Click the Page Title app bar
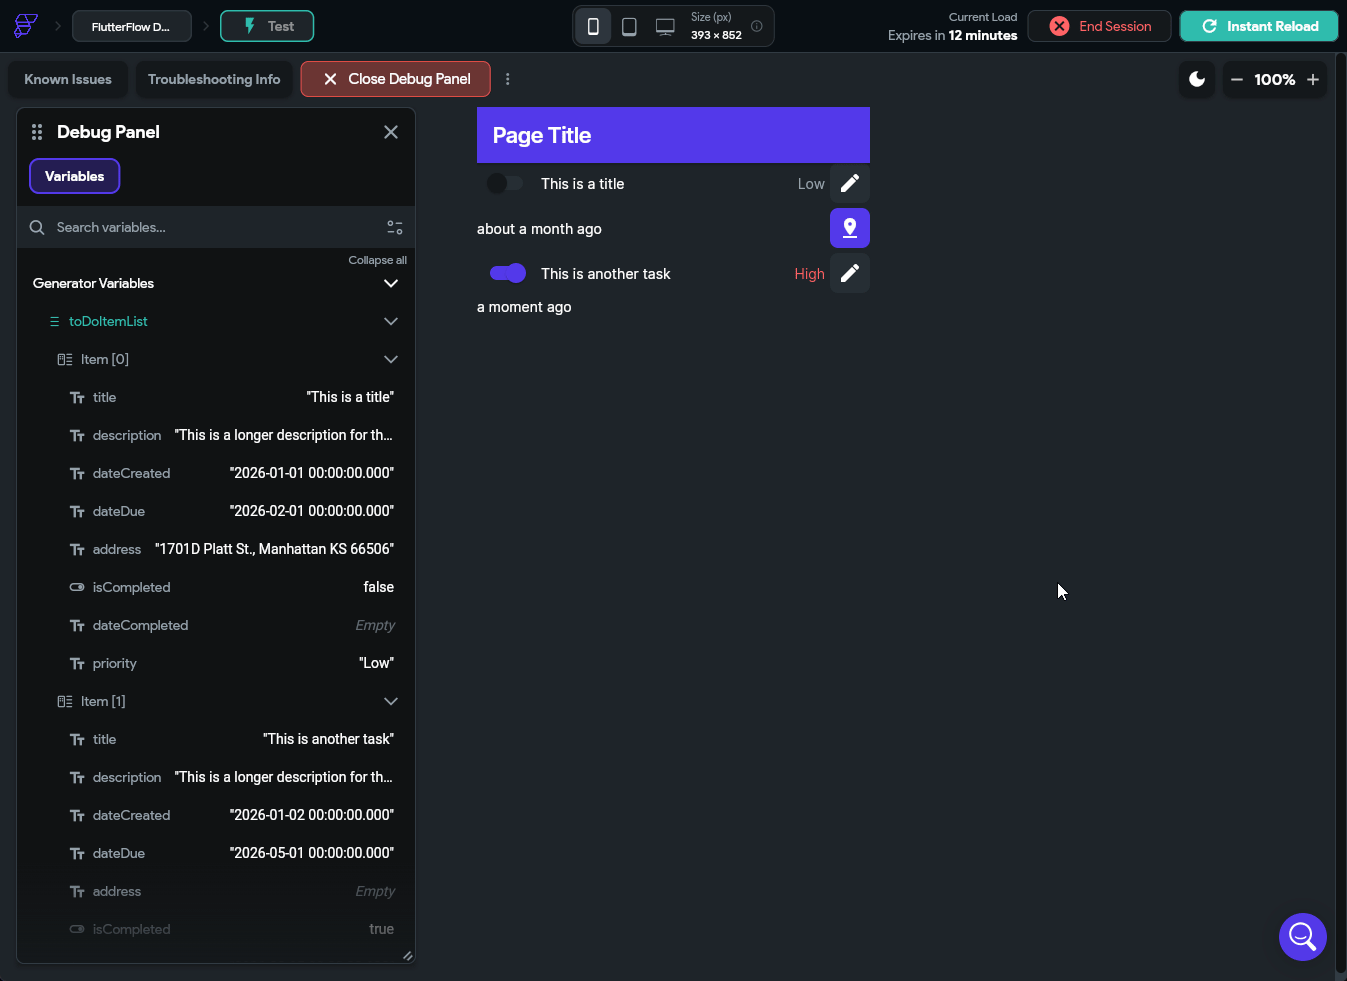1347x981 pixels. (673, 135)
